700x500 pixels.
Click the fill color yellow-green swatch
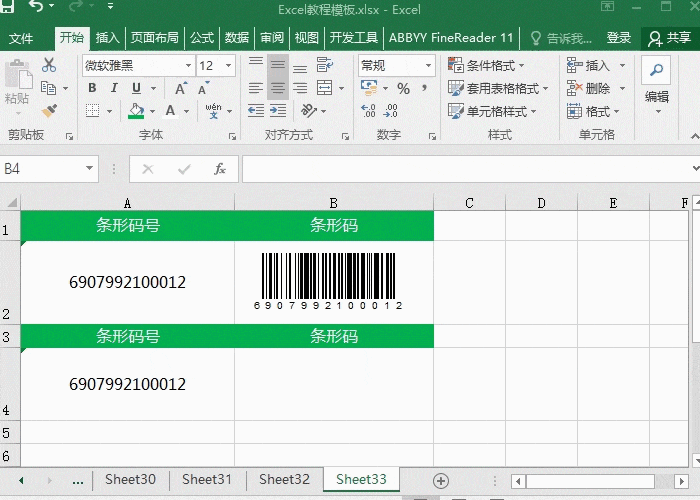(137, 111)
